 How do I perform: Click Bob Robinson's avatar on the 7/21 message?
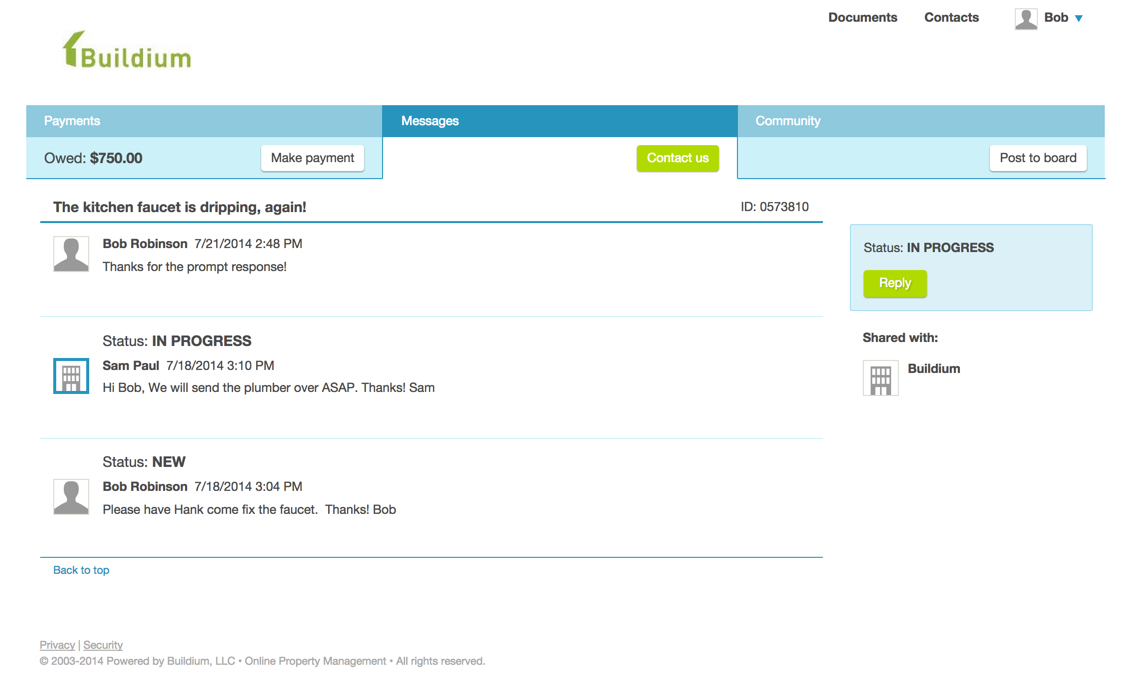71,253
